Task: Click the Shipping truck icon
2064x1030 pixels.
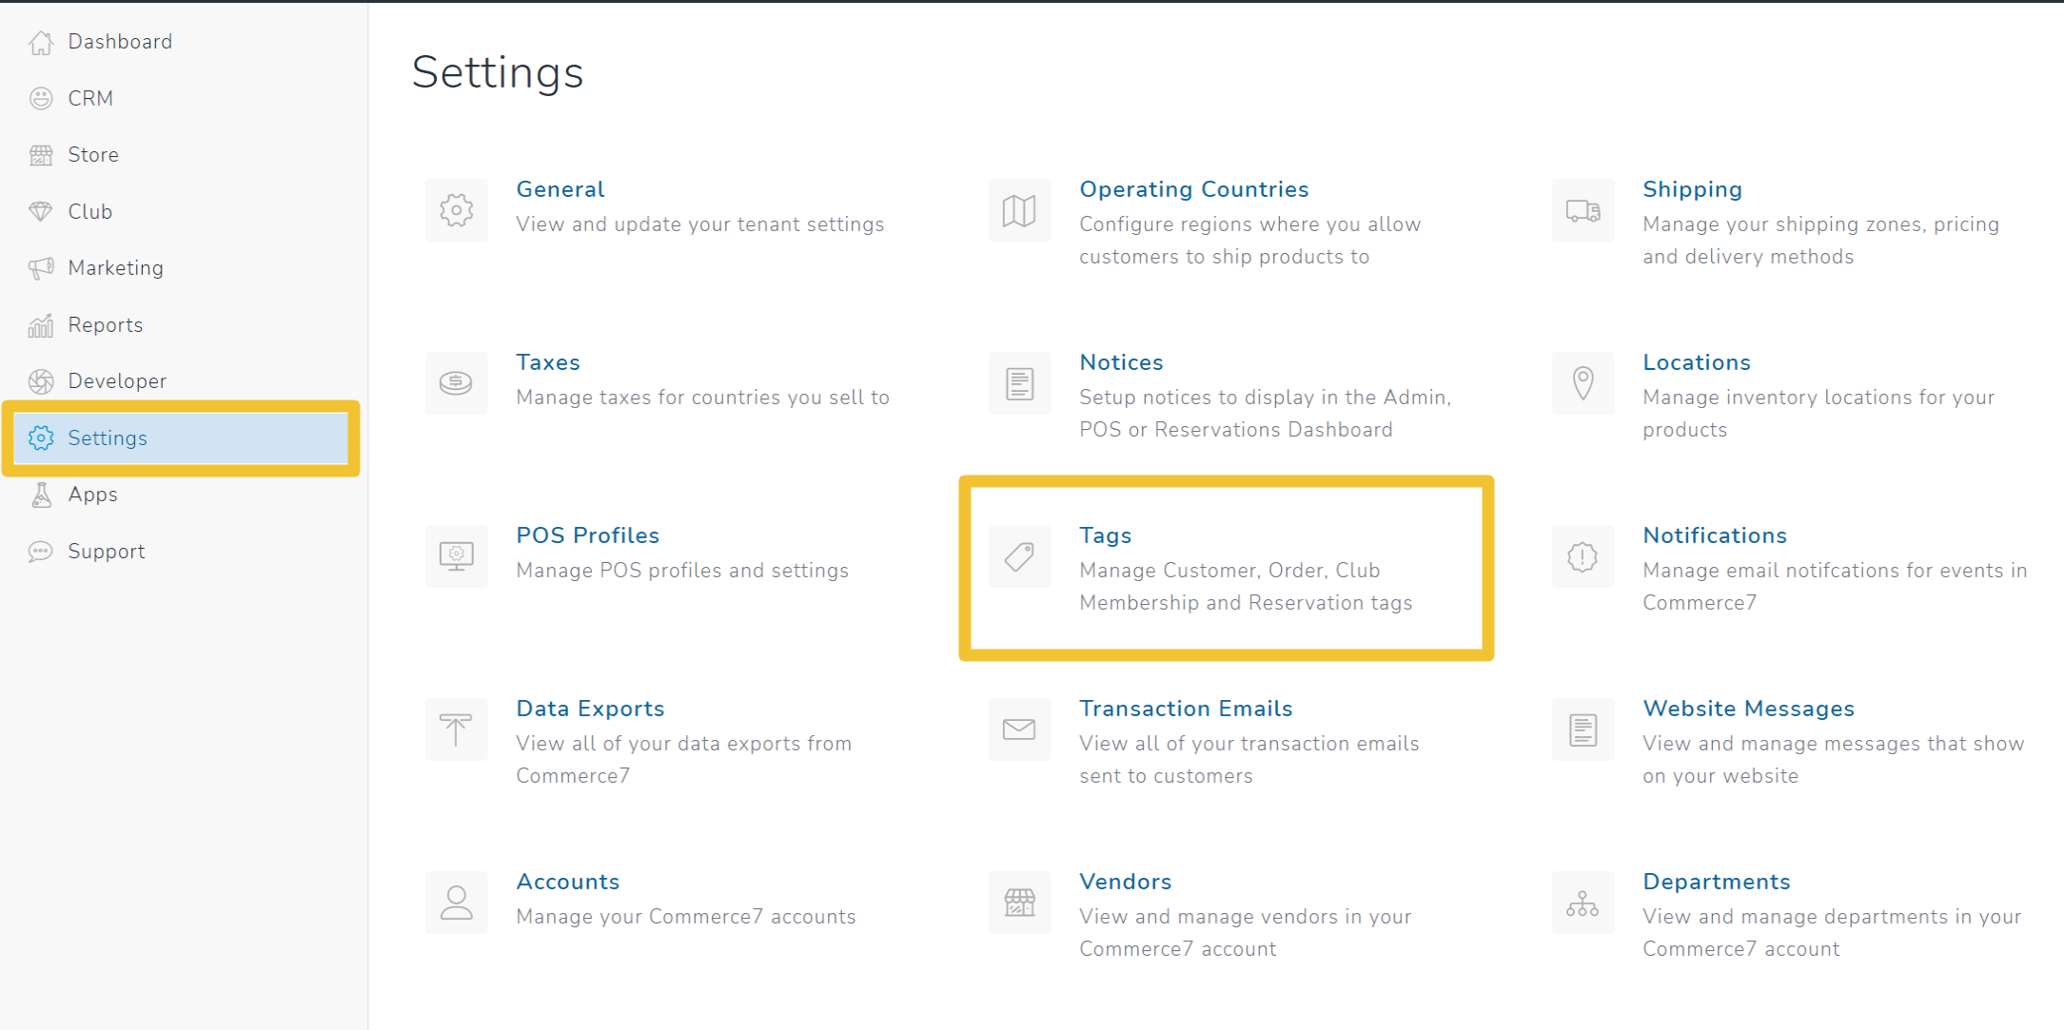Action: 1582,210
